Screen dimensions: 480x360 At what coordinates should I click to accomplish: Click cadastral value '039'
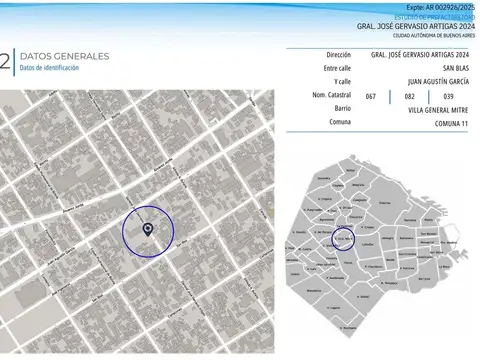(448, 97)
